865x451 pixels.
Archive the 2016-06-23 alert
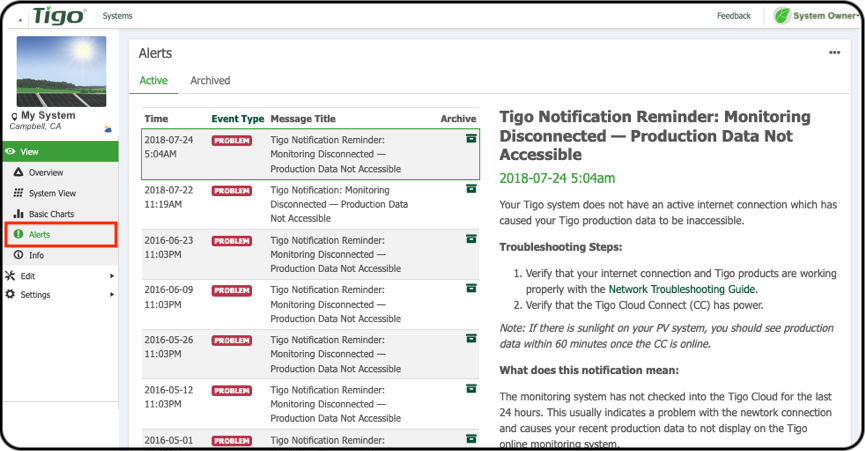pos(471,239)
